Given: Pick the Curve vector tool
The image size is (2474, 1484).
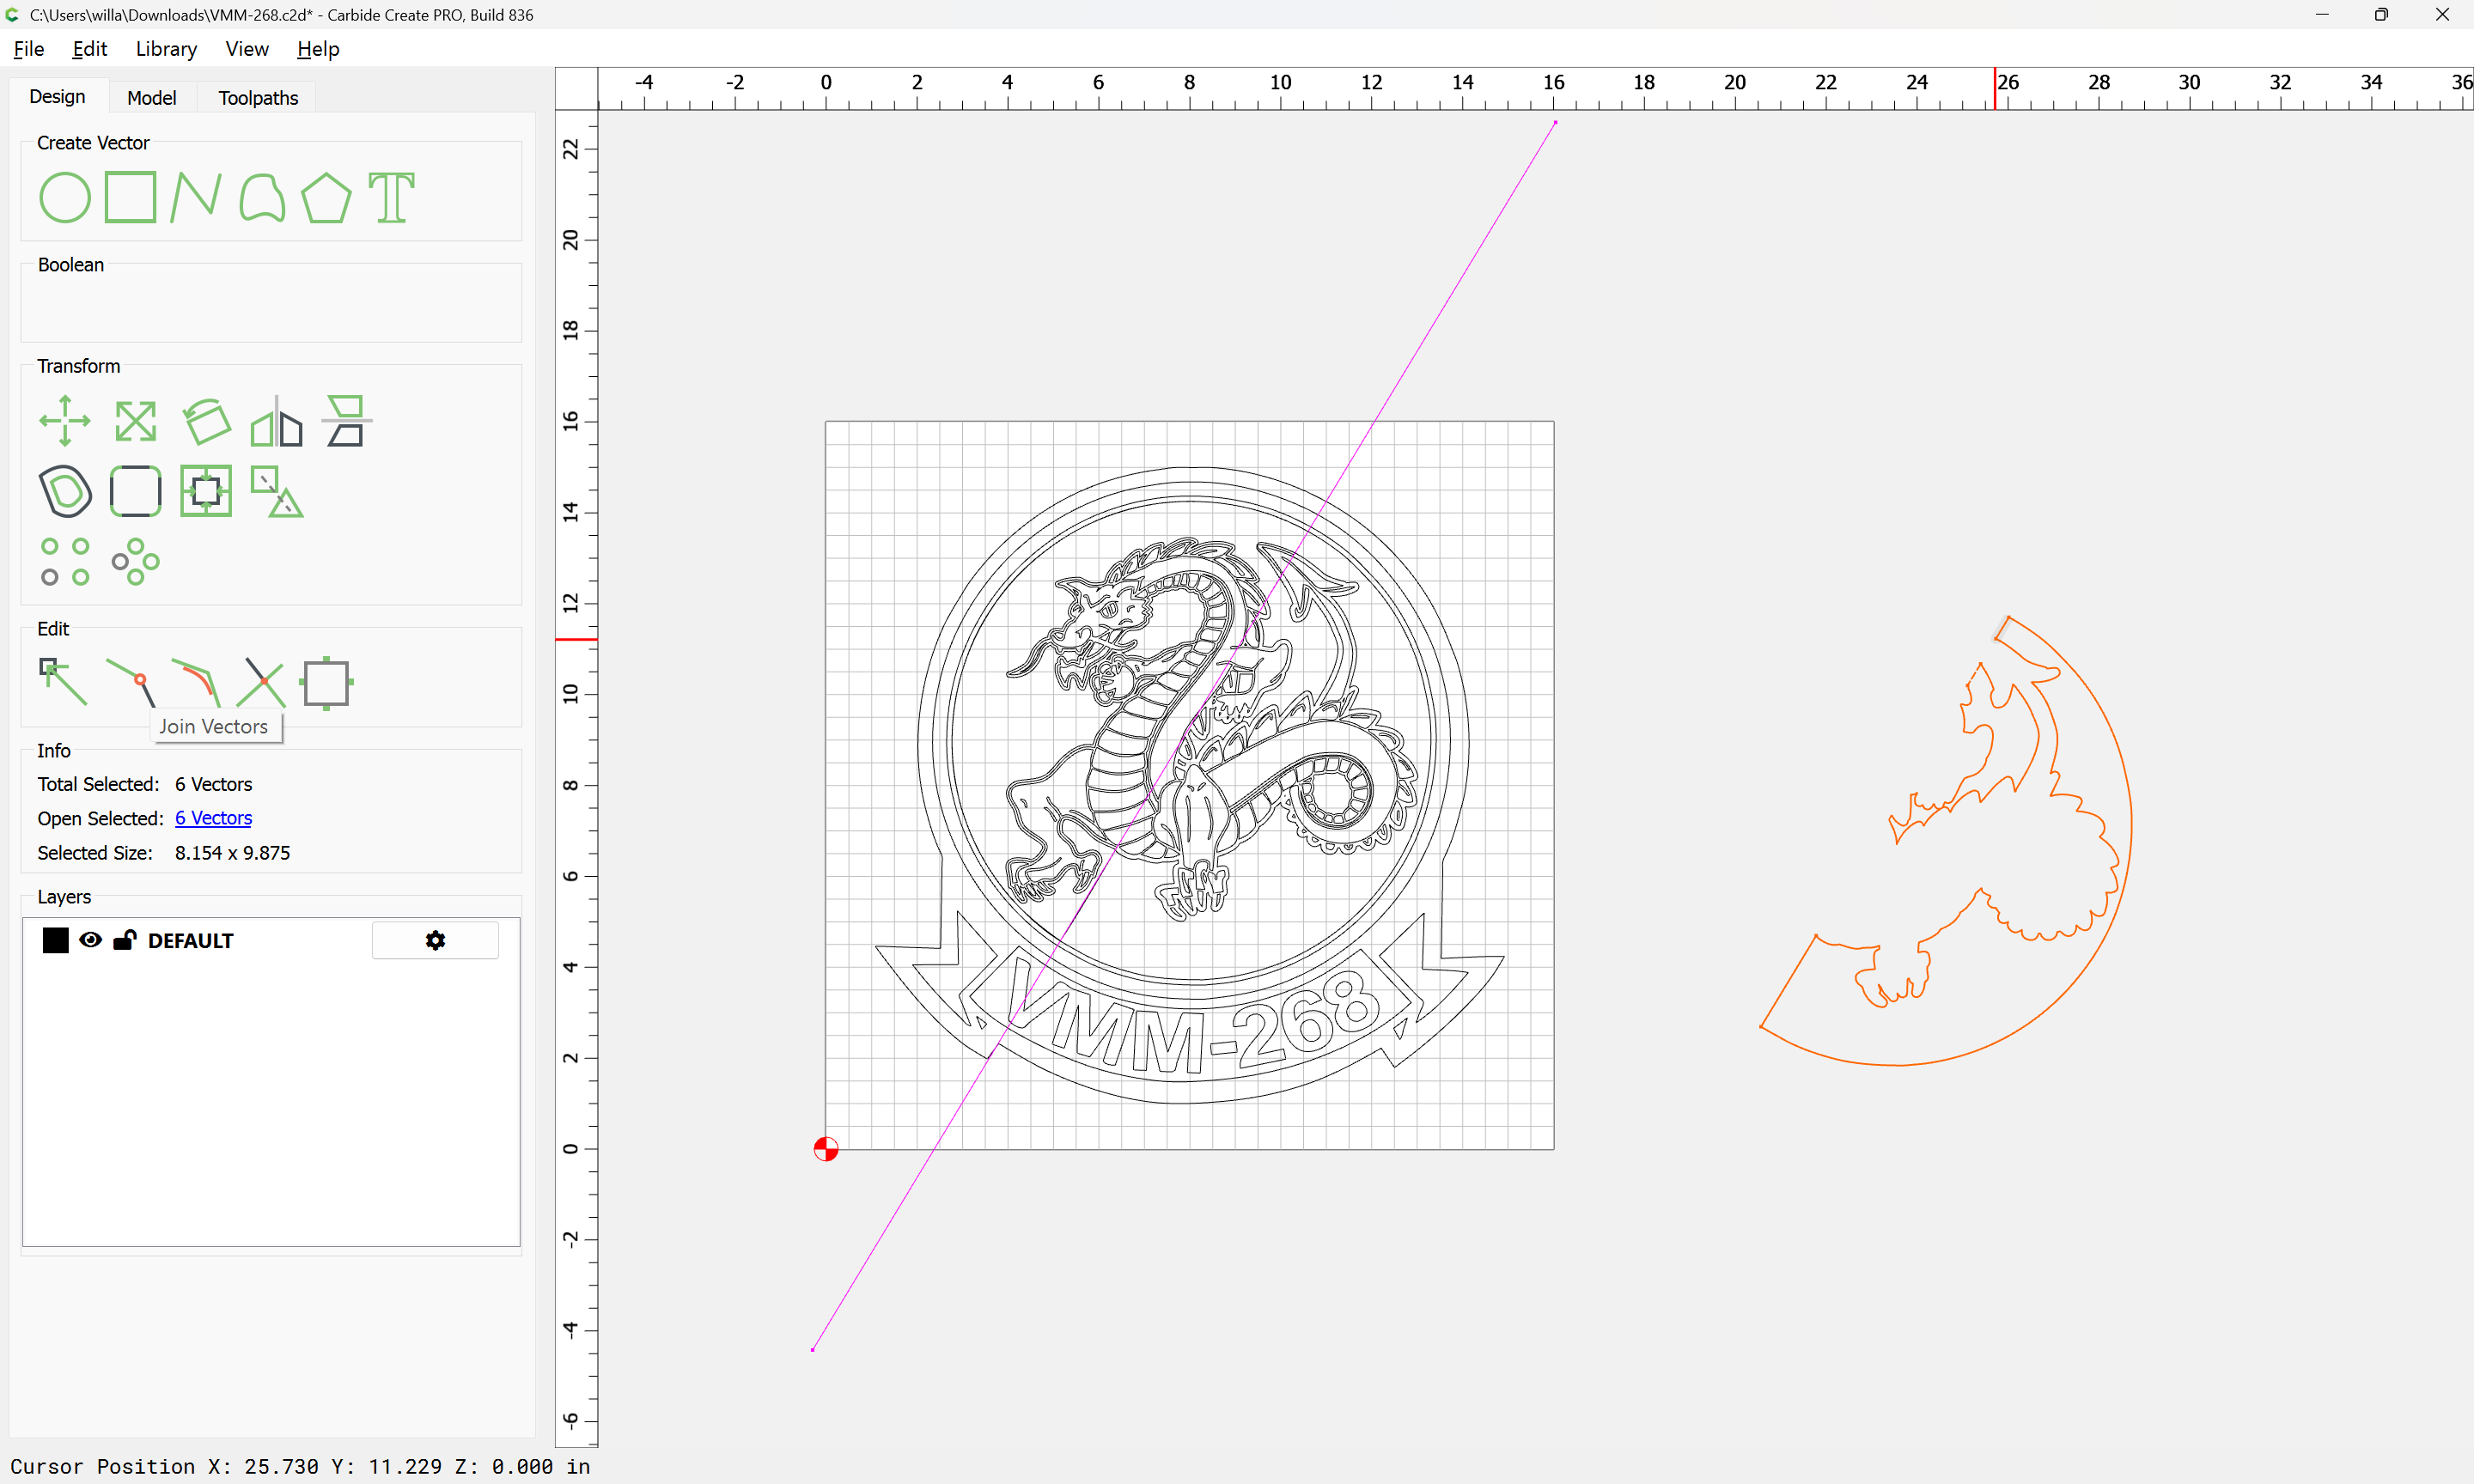Looking at the screenshot, I should pyautogui.click(x=262, y=197).
